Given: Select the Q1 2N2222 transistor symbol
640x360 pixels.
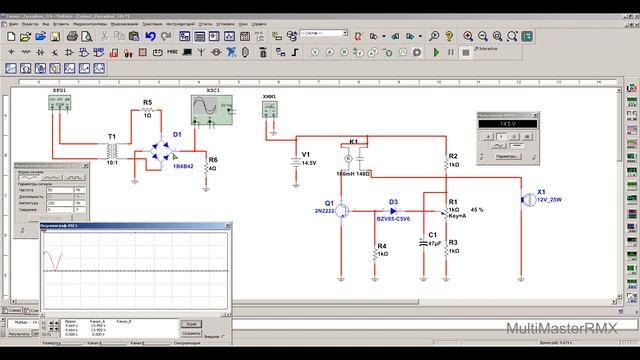Looking at the screenshot, I should [x=343, y=210].
